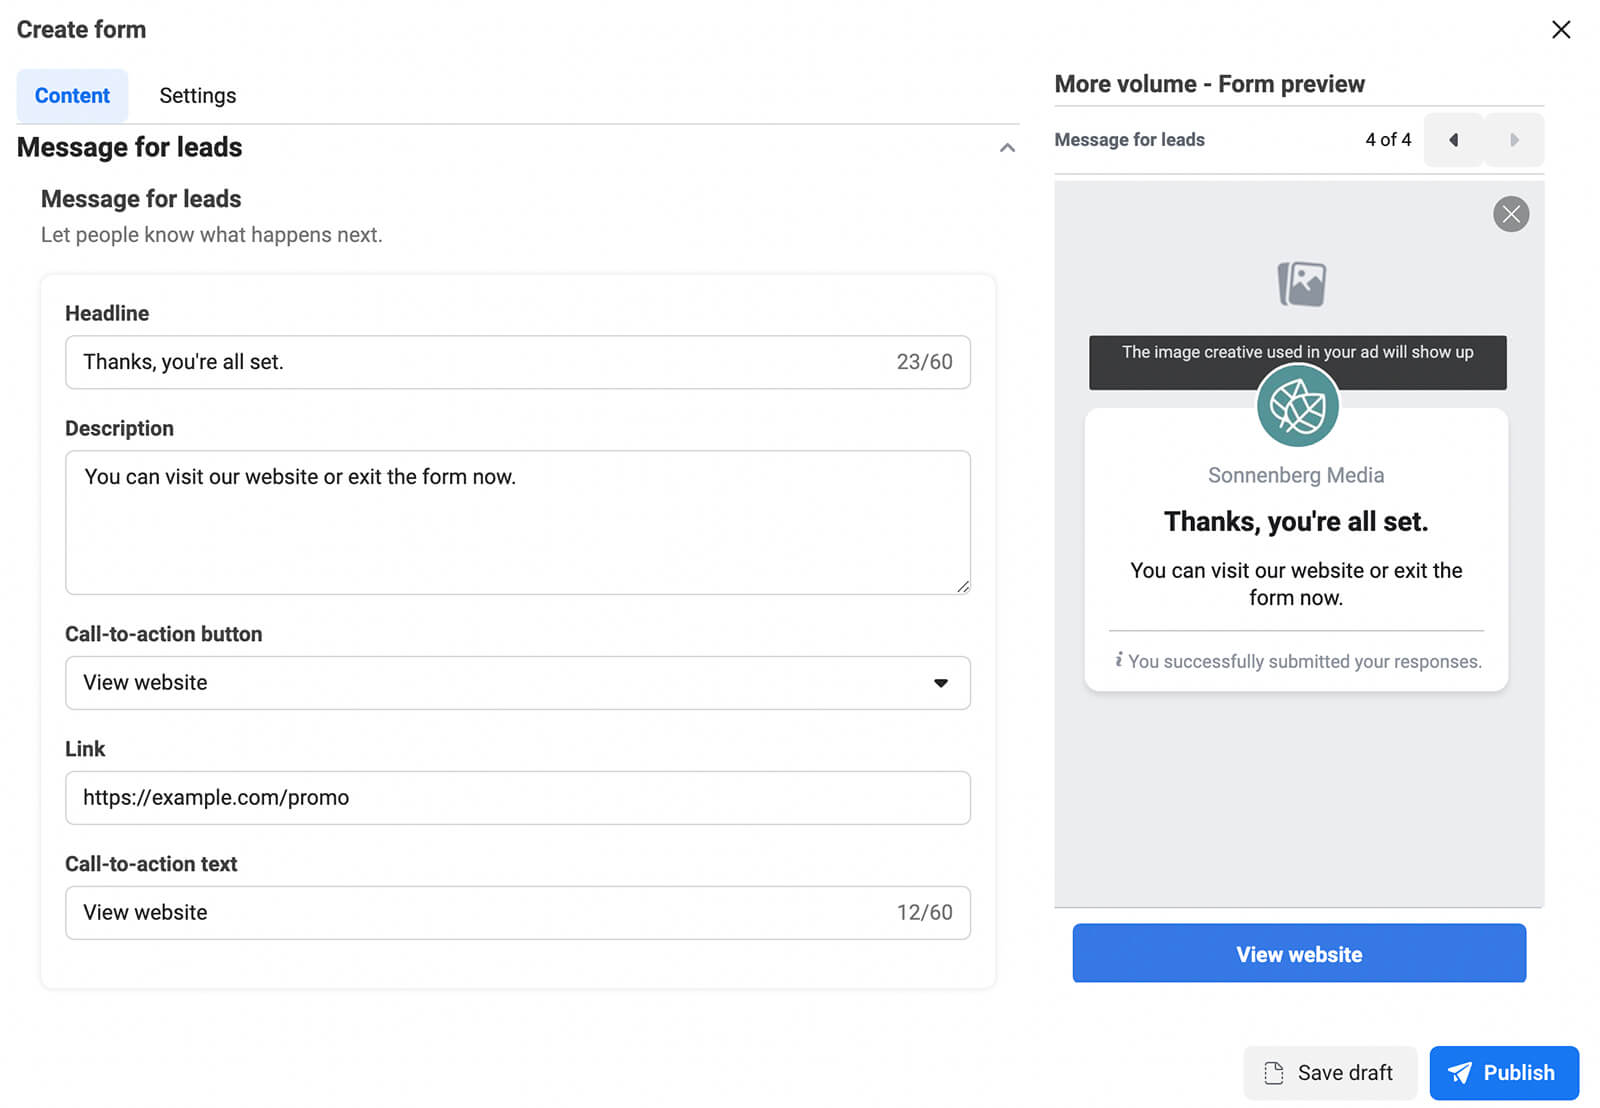Save the form as draft

pyautogui.click(x=1329, y=1073)
